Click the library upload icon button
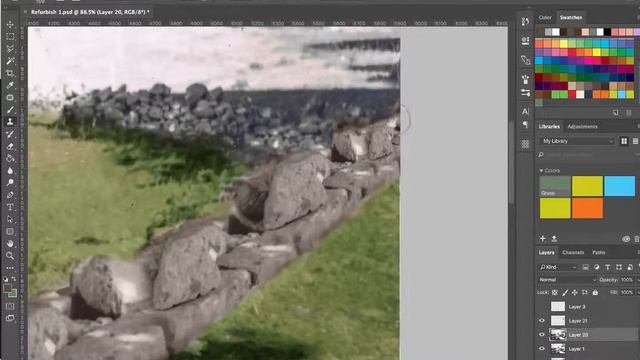Image resolution: width=640 pixels, height=360 pixels. coord(554,238)
